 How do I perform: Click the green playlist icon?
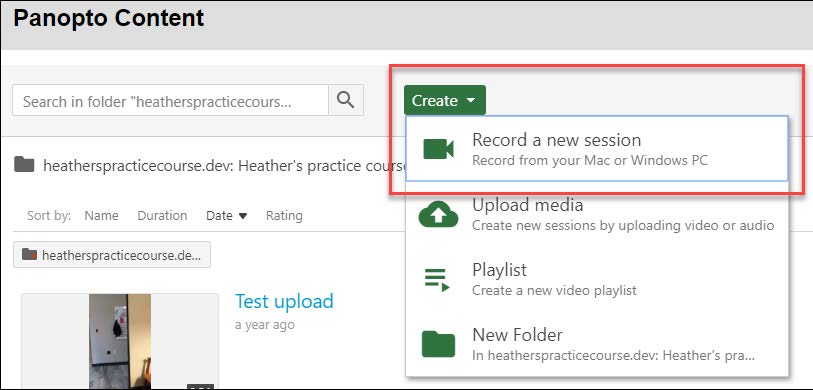tap(437, 280)
